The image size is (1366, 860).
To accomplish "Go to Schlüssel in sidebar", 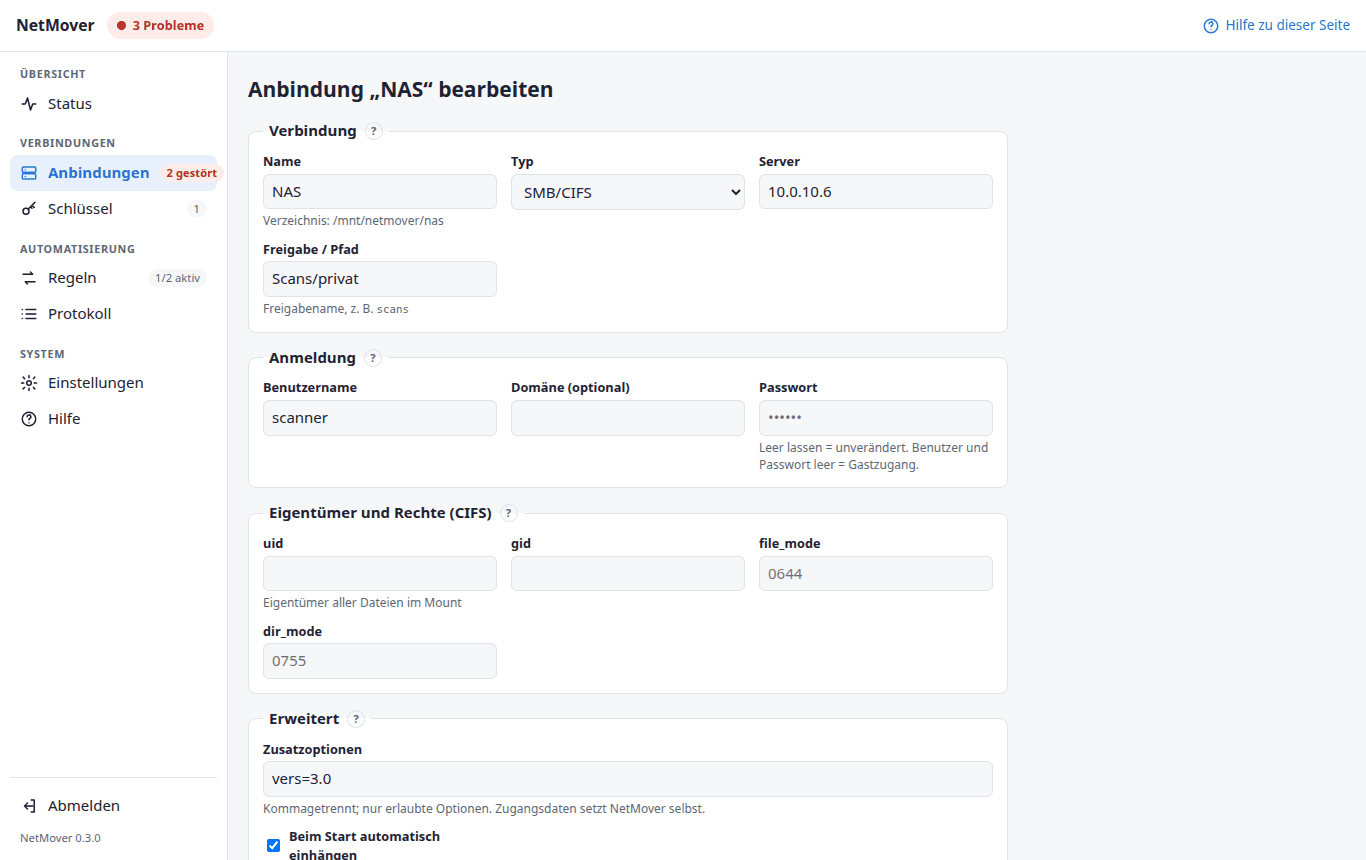I will tap(113, 209).
